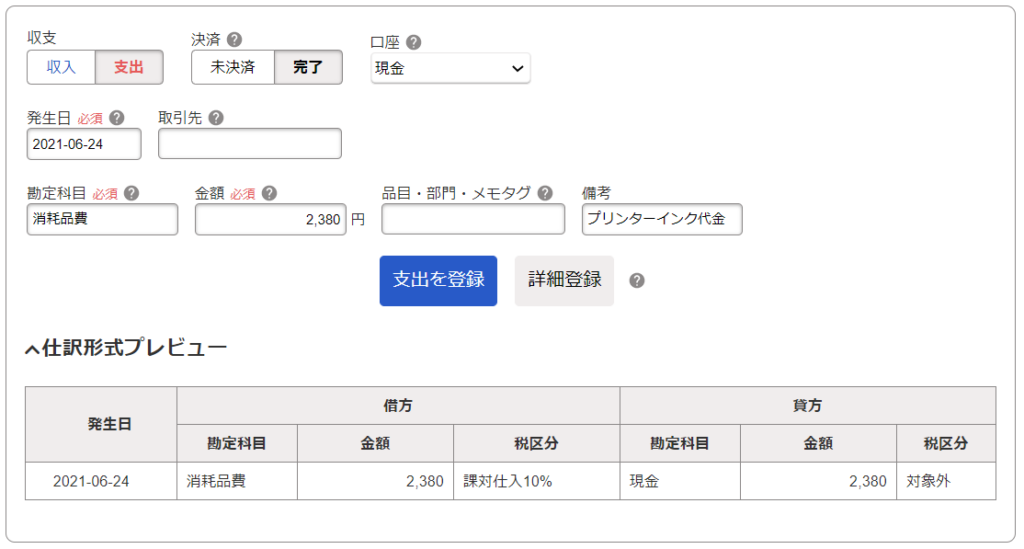Focus the 発生日 date field

(x=84, y=144)
